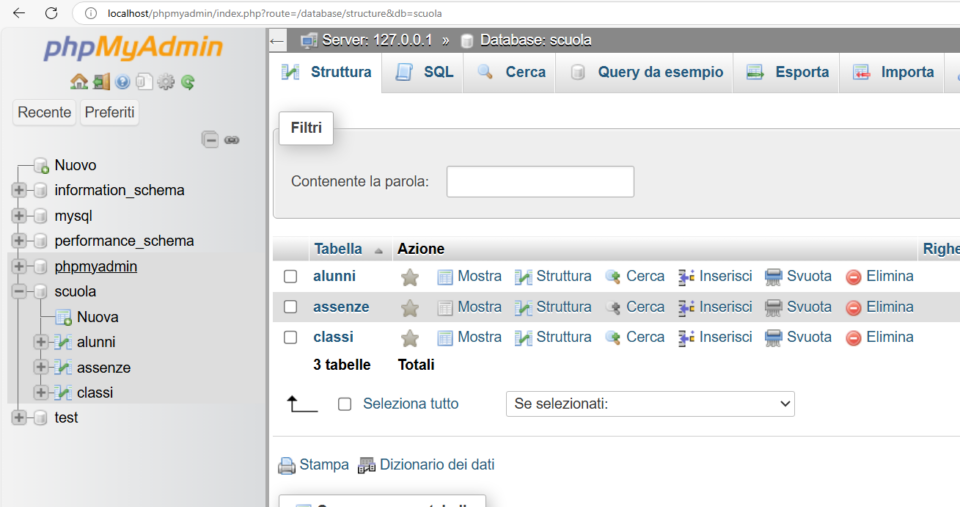Image resolution: width=960 pixels, height=507 pixels.
Task: Click Inserisci for the classi table
Action: (x=715, y=337)
